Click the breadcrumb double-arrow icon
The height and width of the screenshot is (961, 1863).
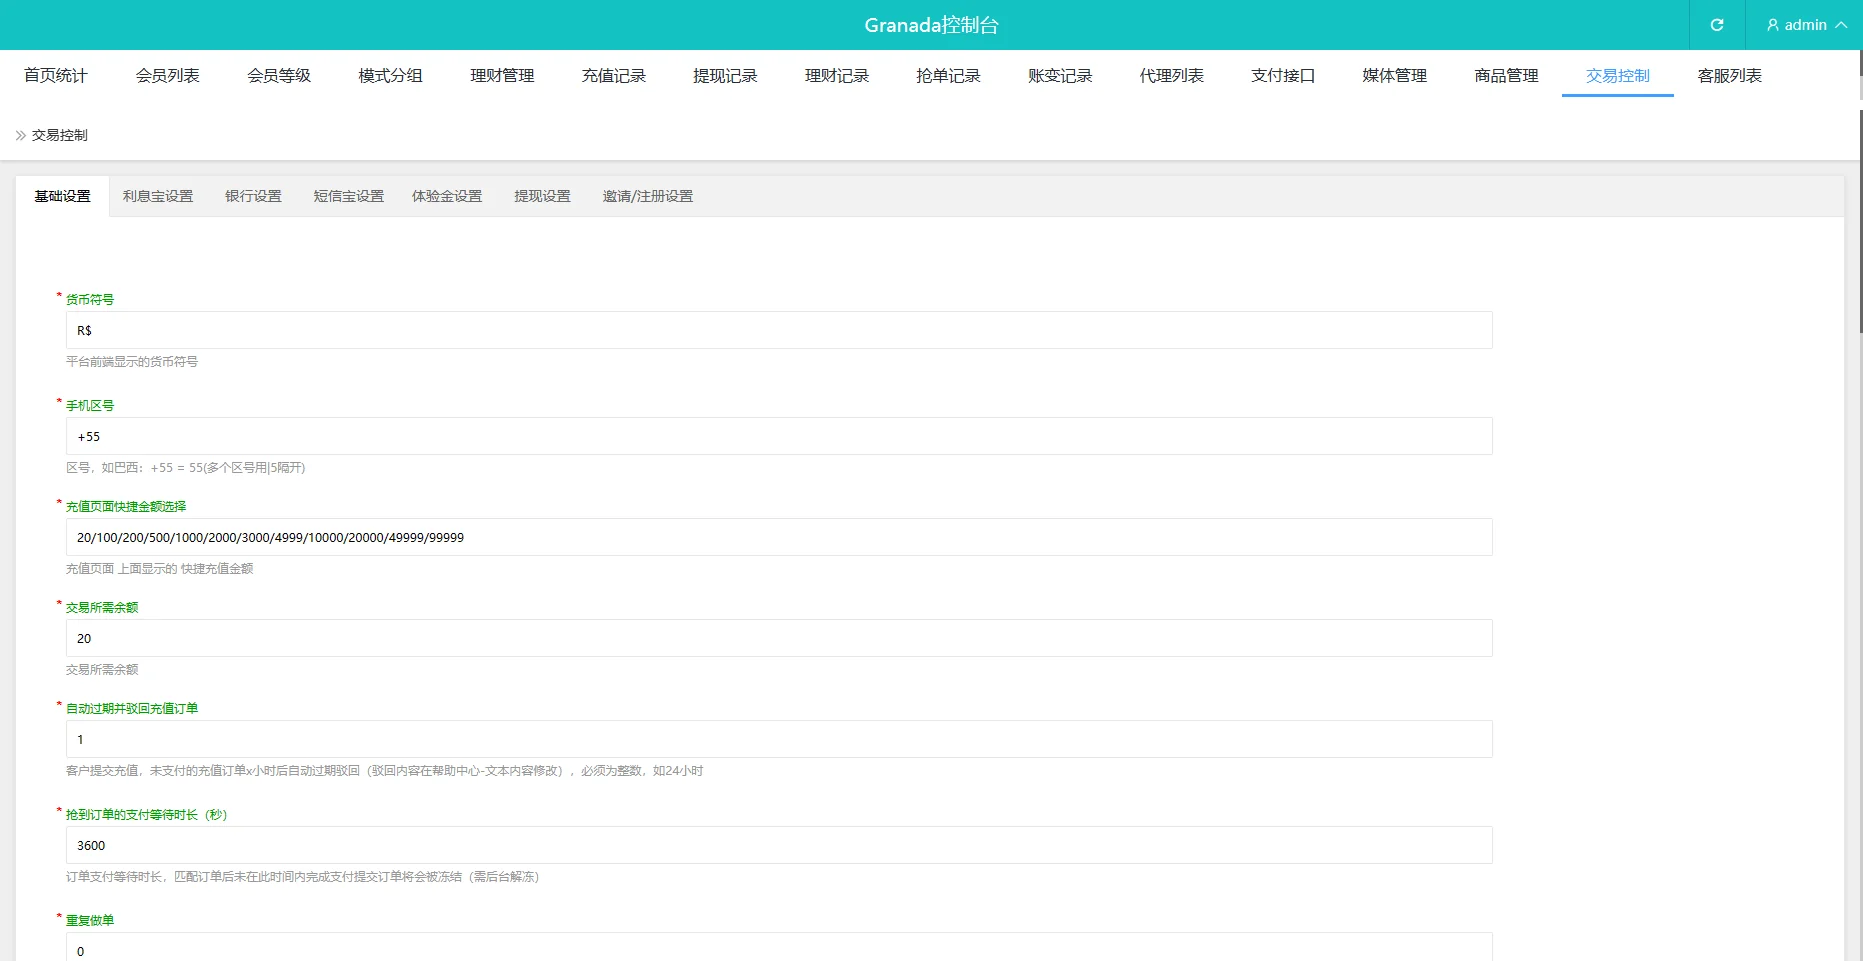(x=21, y=135)
